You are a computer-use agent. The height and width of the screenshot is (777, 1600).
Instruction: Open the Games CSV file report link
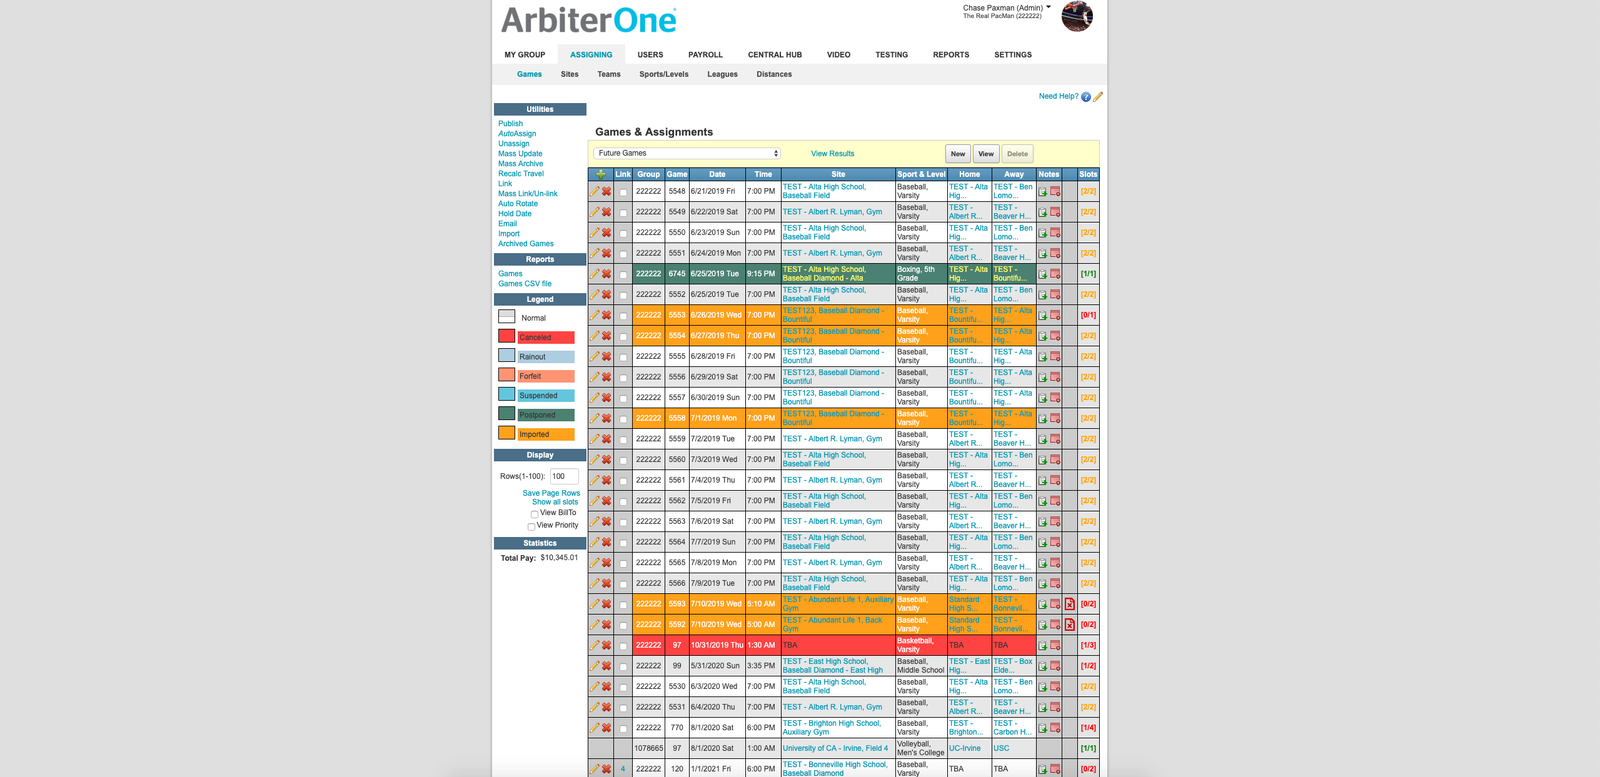pos(525,284)
